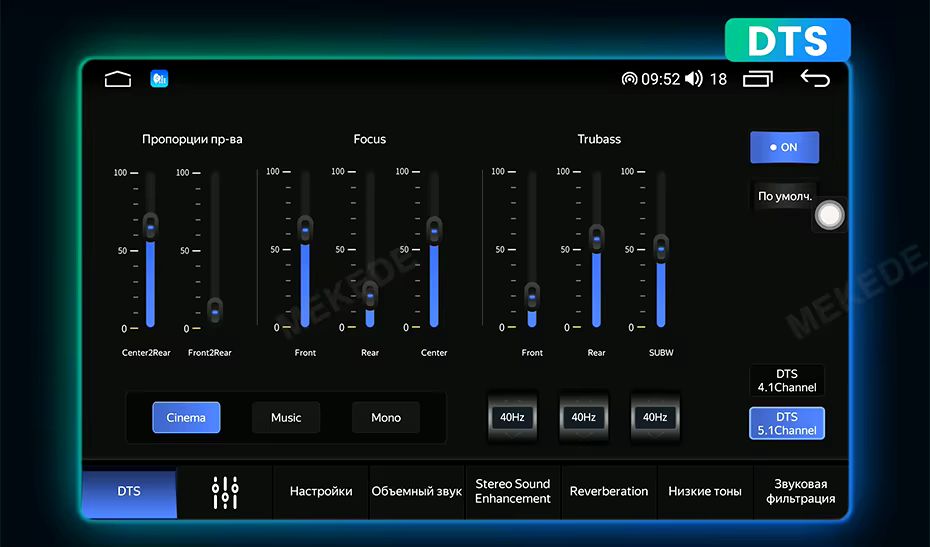Switch to Stereo Sound Enhancement tab

click(513, 491)
